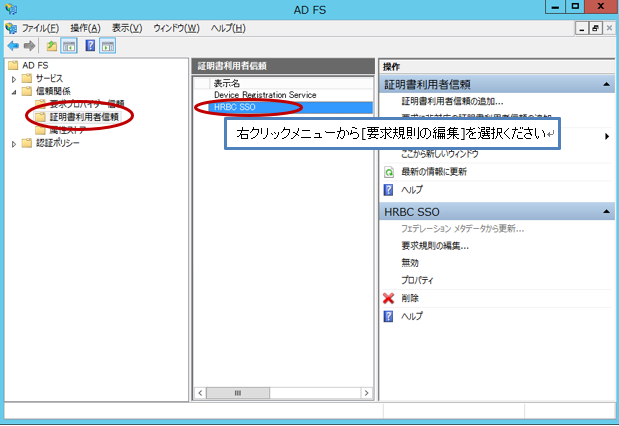The width and height of the screenshot is (619, 426).
Task: Click the 証明書利用者信頼 folder icon in tree
Action: 40,117
